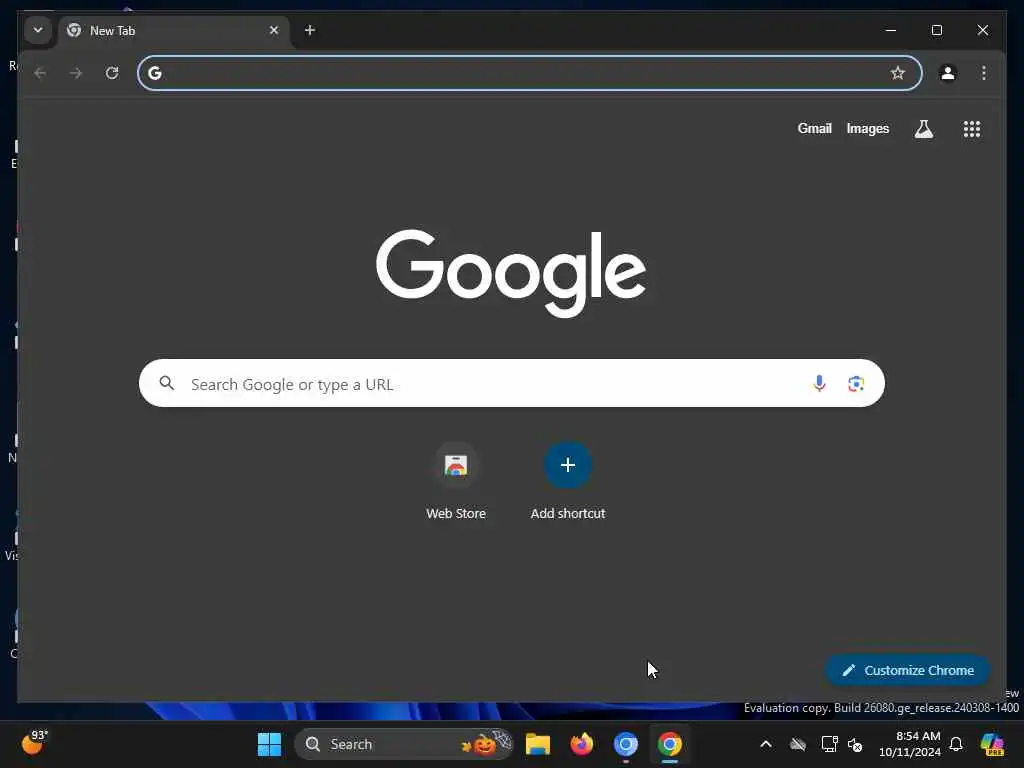Launch Firefox from the taskbar
Image resolution: width=1024 pixels, height=768 pixels.
pyautogui.click(x=581, y=744)
